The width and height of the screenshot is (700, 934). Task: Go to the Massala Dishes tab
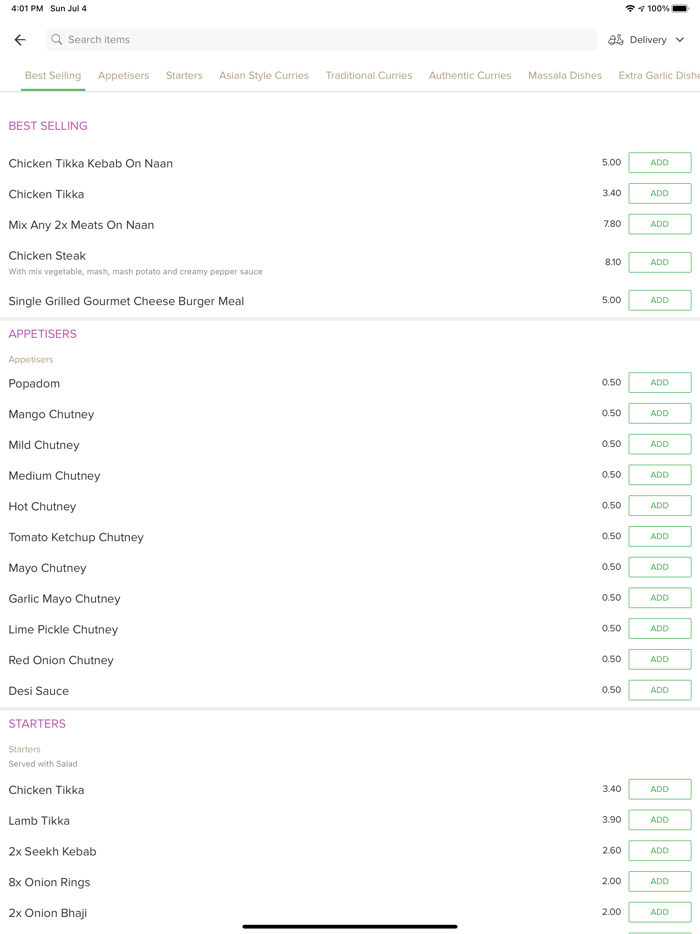coord(565,75)
